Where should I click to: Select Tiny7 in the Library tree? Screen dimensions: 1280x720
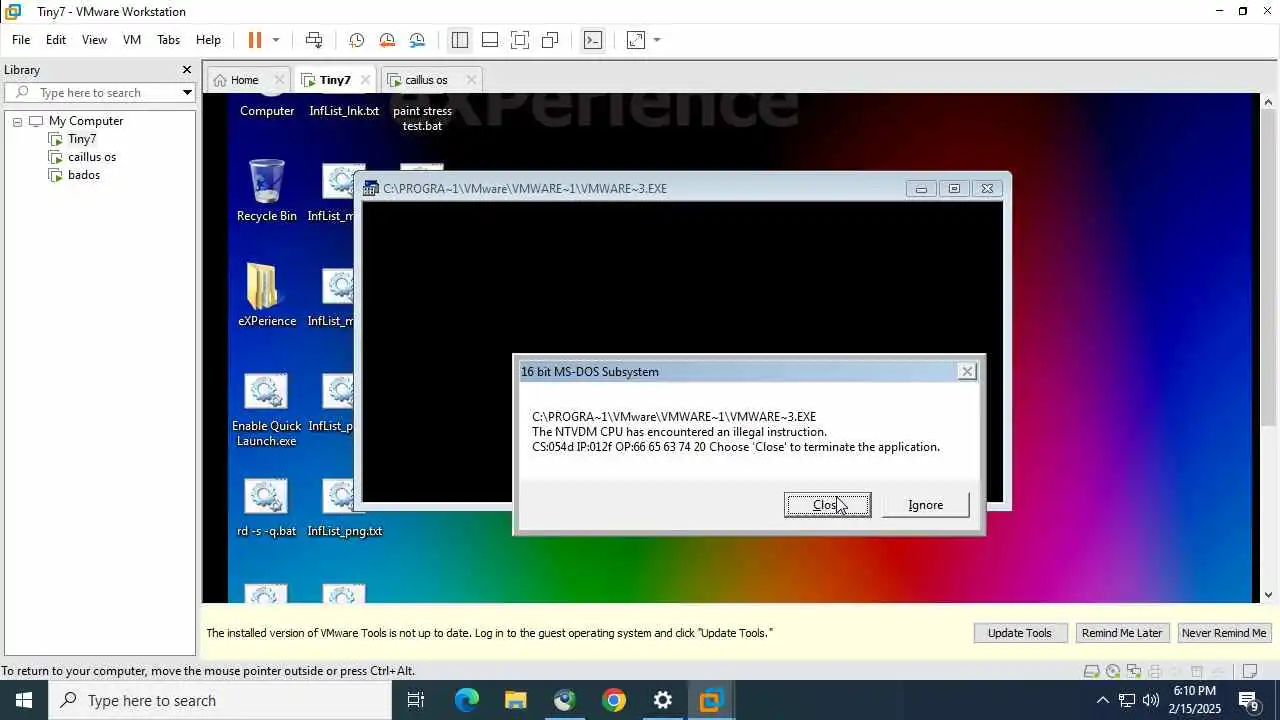[x=82, y=139]
